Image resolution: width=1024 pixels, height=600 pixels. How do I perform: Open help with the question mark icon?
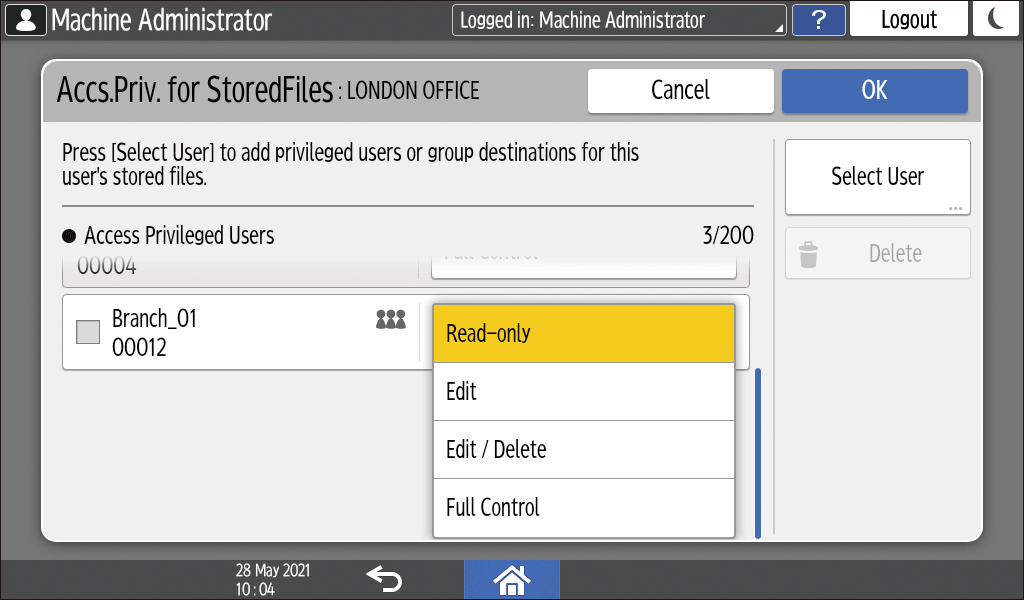tap(818, 20)
